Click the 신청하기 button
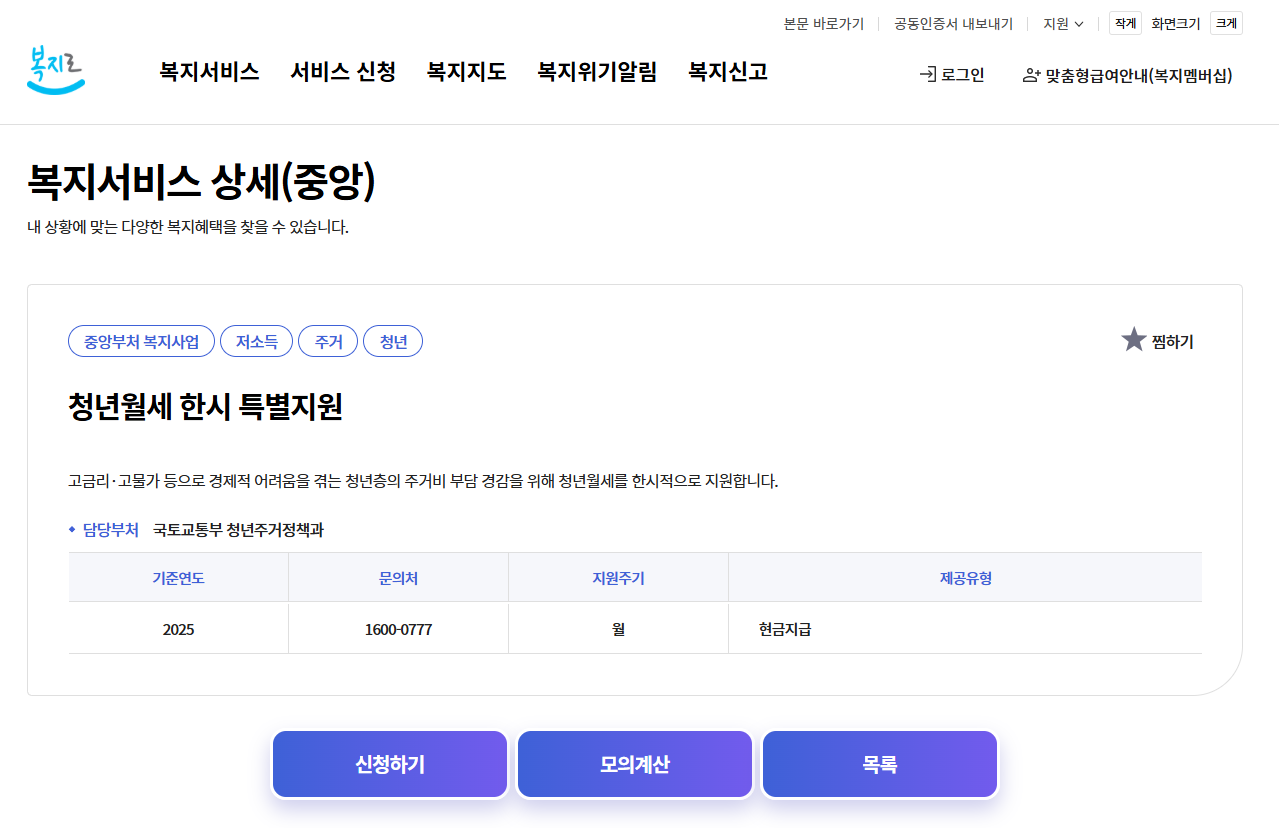This screenshot has width=1279, height=828. (x=389, y=763)
